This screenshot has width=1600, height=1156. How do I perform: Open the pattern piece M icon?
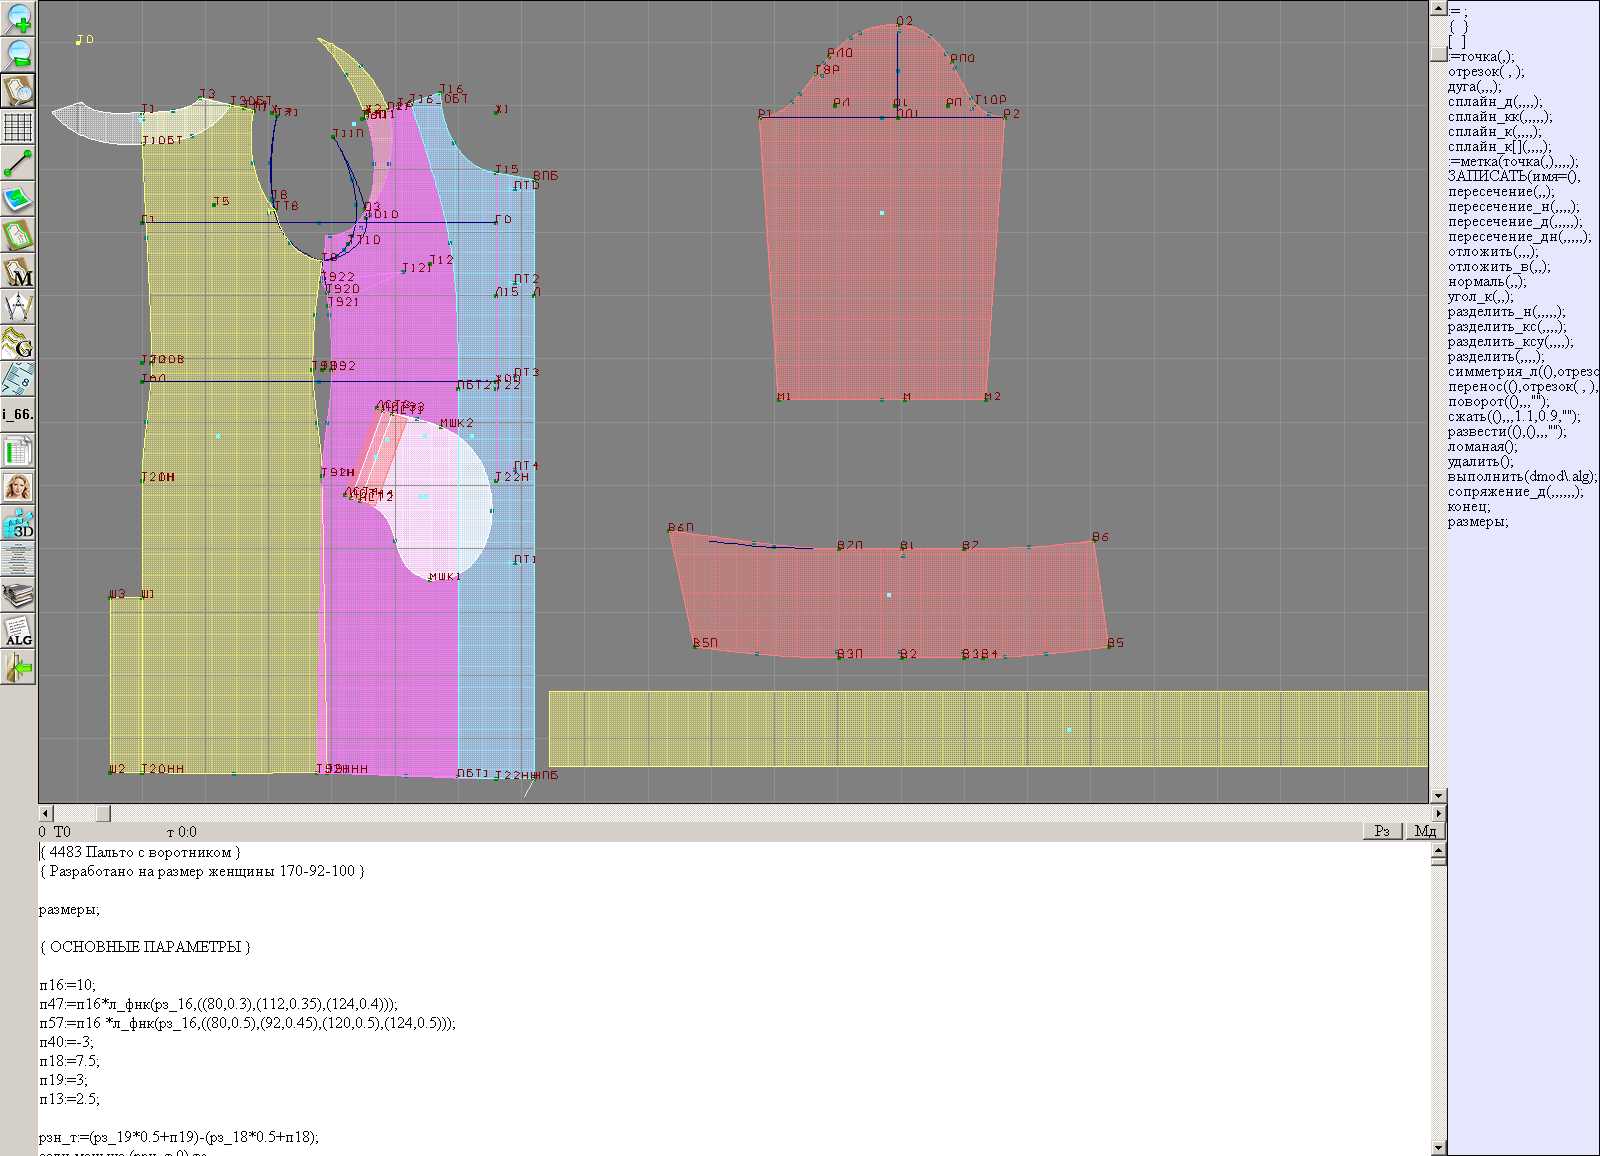pyautogui.click(x=18, y=272)
